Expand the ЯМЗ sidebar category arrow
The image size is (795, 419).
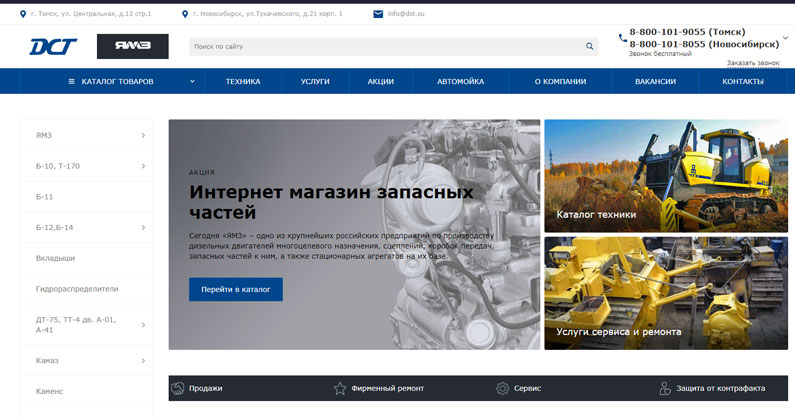pos(143,135)
